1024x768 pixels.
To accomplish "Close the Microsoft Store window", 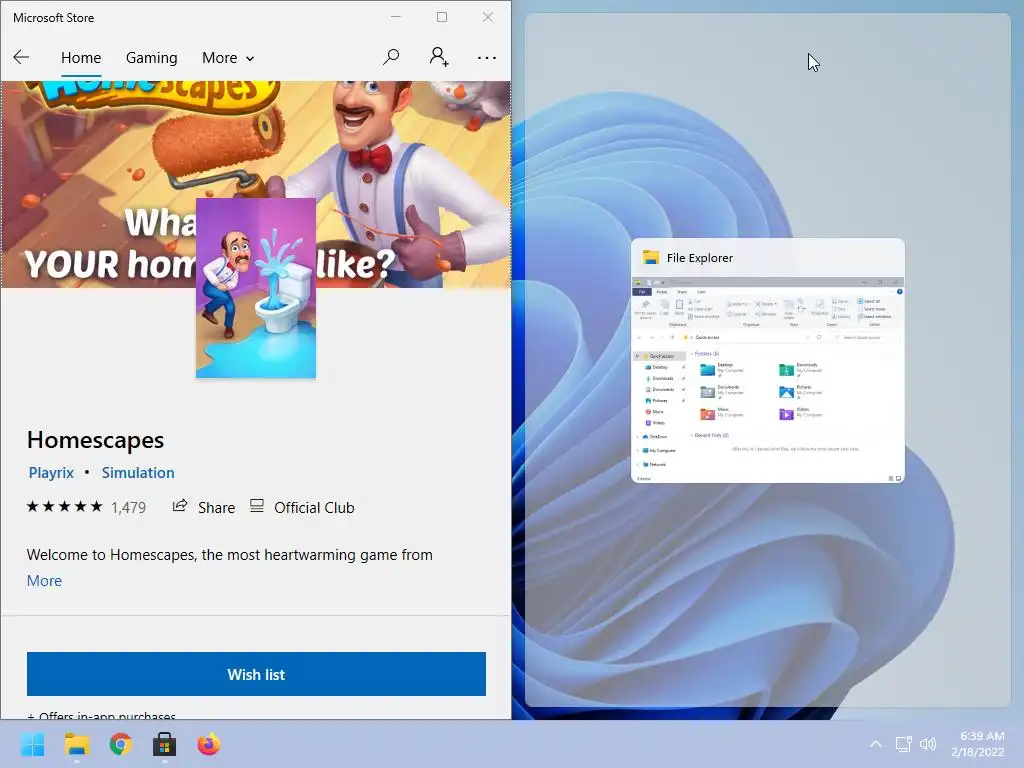I will 488,17.
